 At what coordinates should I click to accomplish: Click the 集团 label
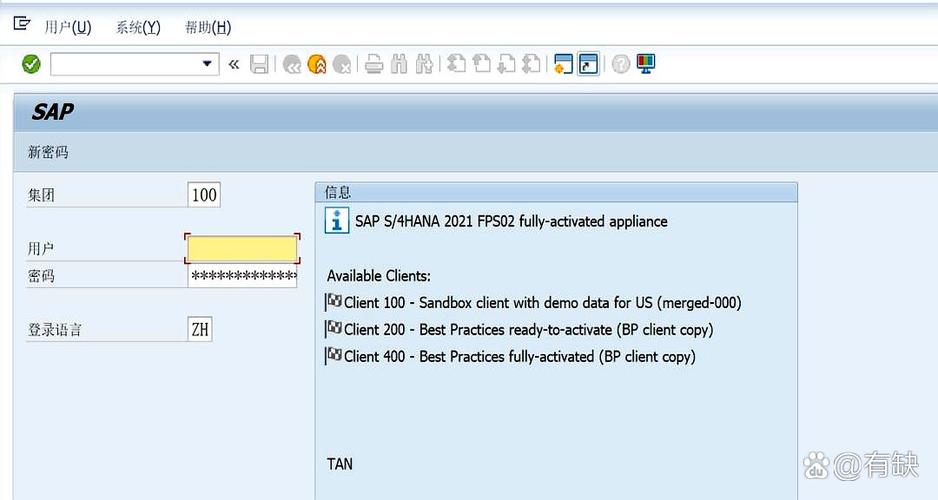point(41,195)
